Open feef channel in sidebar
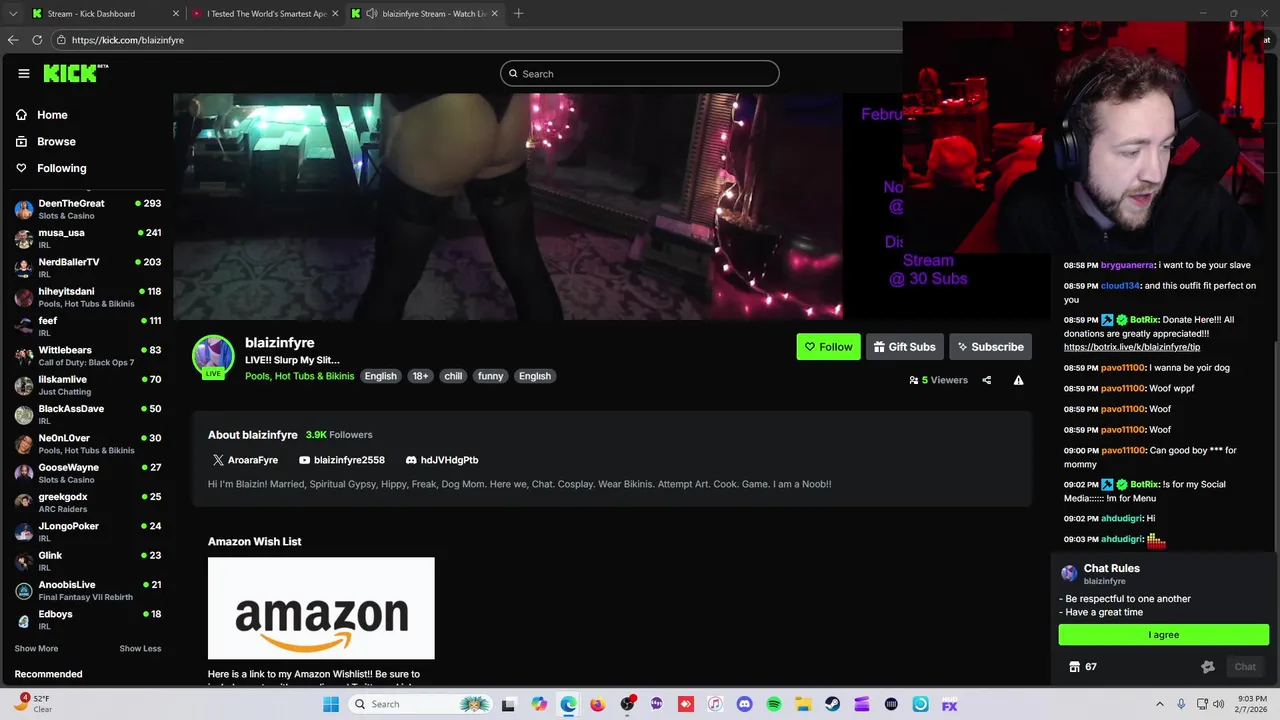This screenshot has width=1280, height=720. [88, 326]
